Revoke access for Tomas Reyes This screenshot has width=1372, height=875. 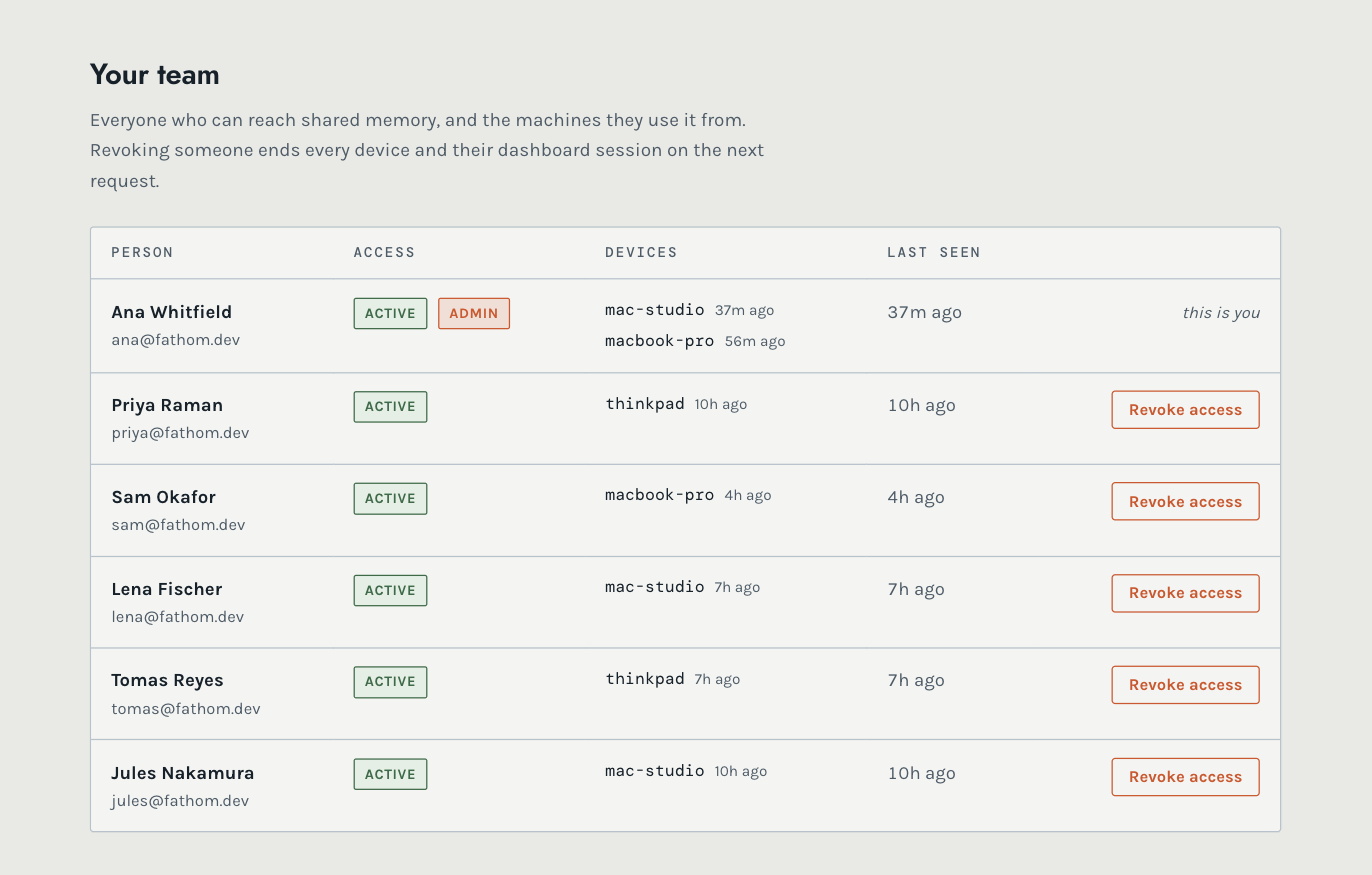click(x=1185, y=685)
